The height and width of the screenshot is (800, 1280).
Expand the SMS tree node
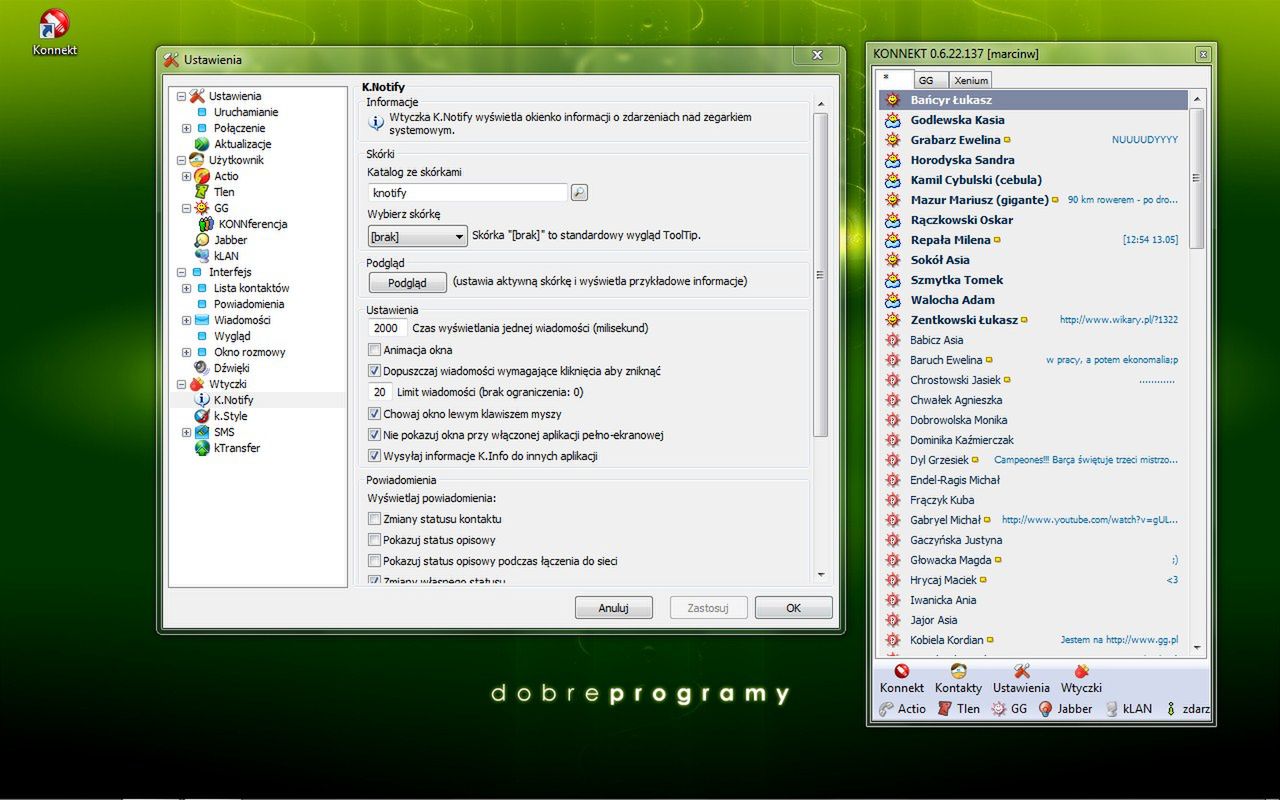point(186,432)
